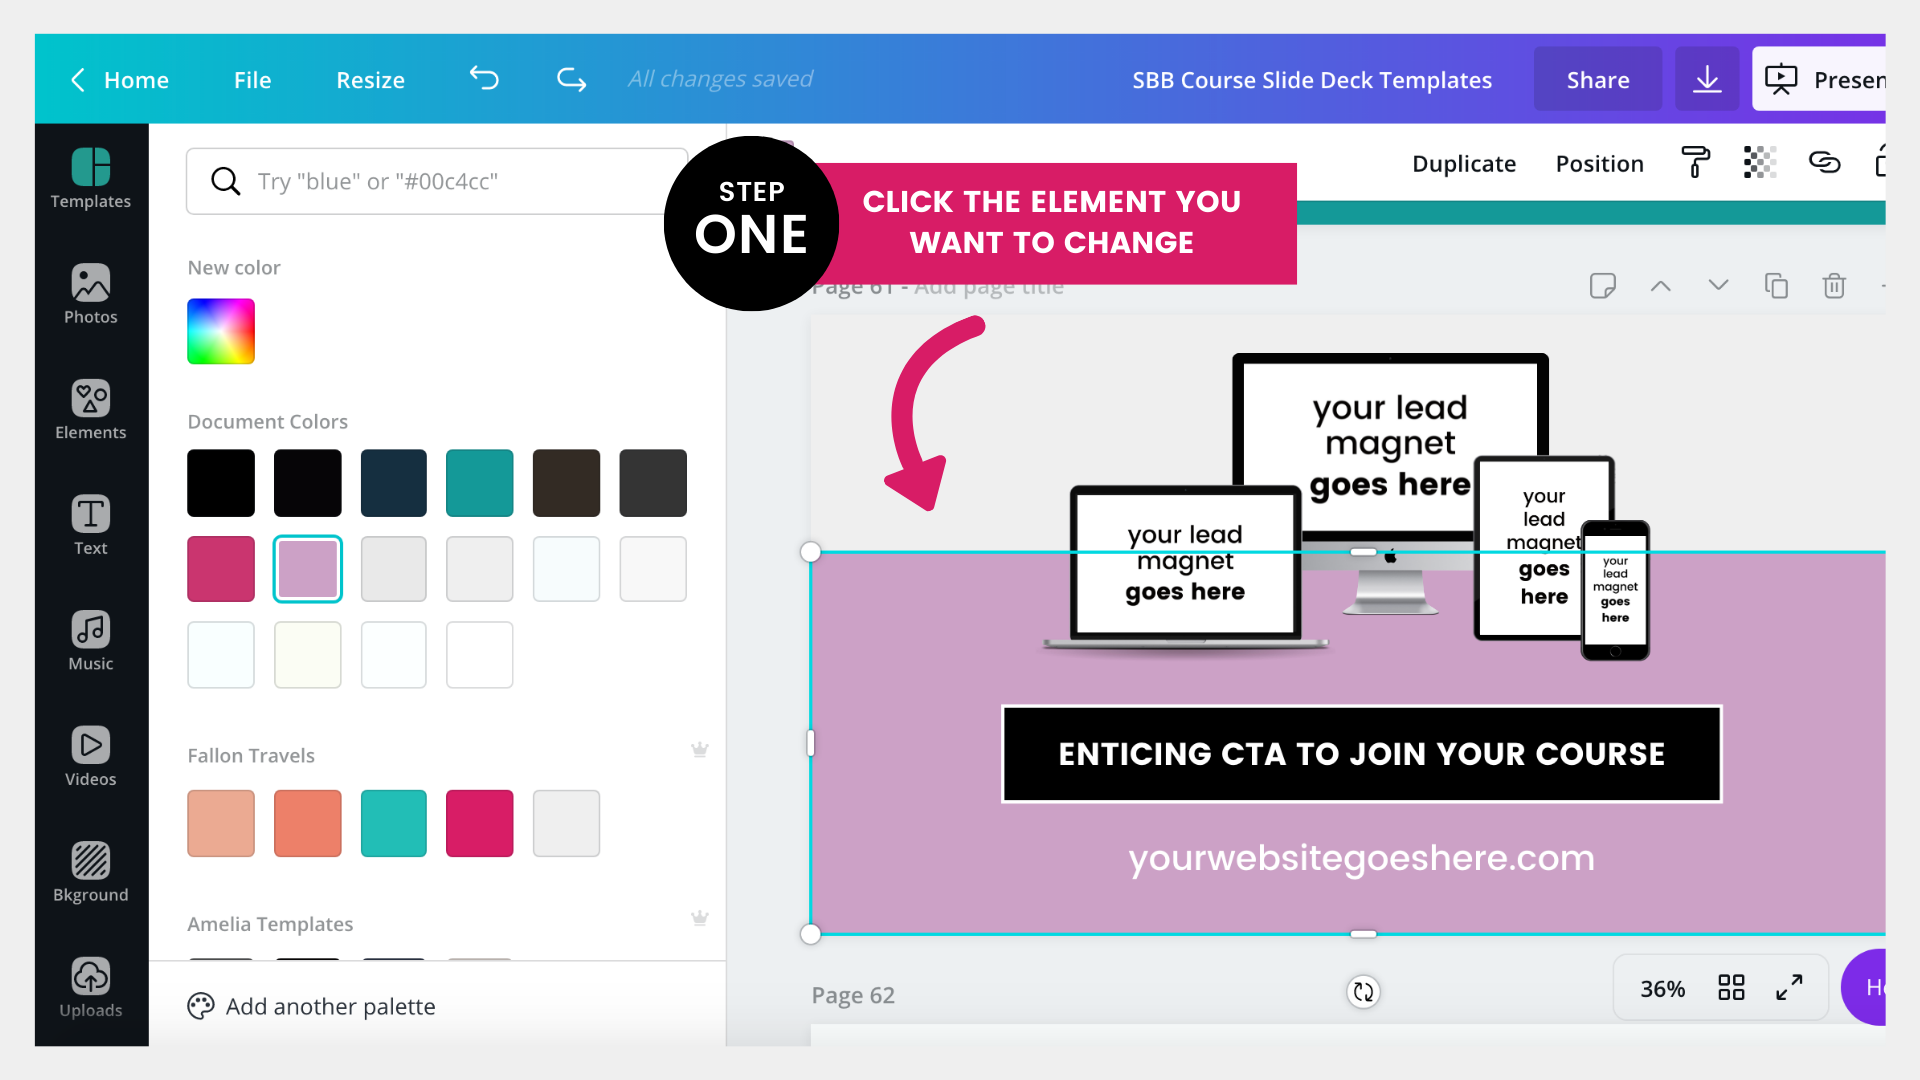
Task: Open the File menu
Action: (x=252, y=79)
